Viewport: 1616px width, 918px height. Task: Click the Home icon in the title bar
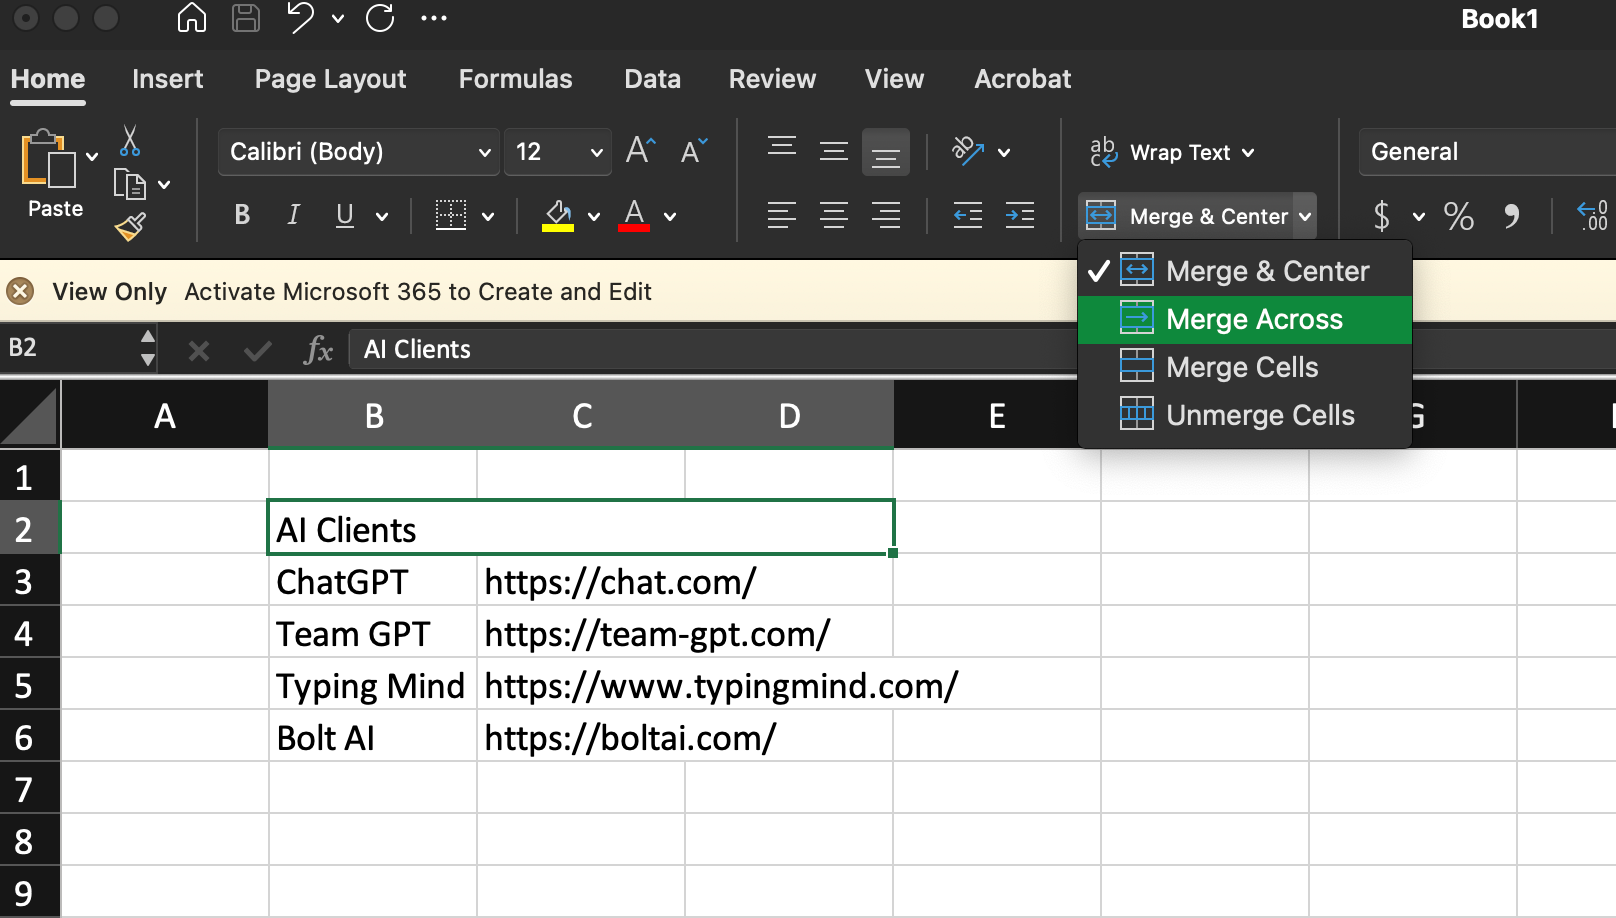[191, 18]
